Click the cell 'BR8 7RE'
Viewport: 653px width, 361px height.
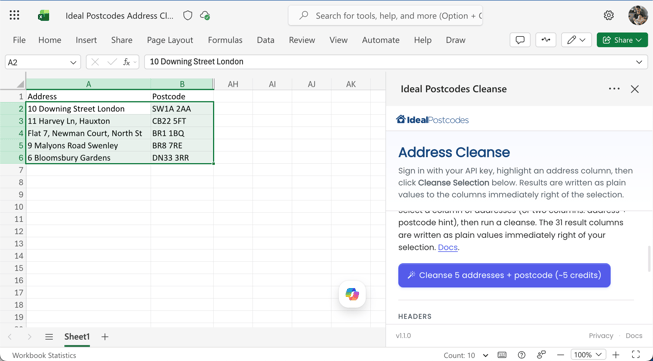tap(182, 146)
